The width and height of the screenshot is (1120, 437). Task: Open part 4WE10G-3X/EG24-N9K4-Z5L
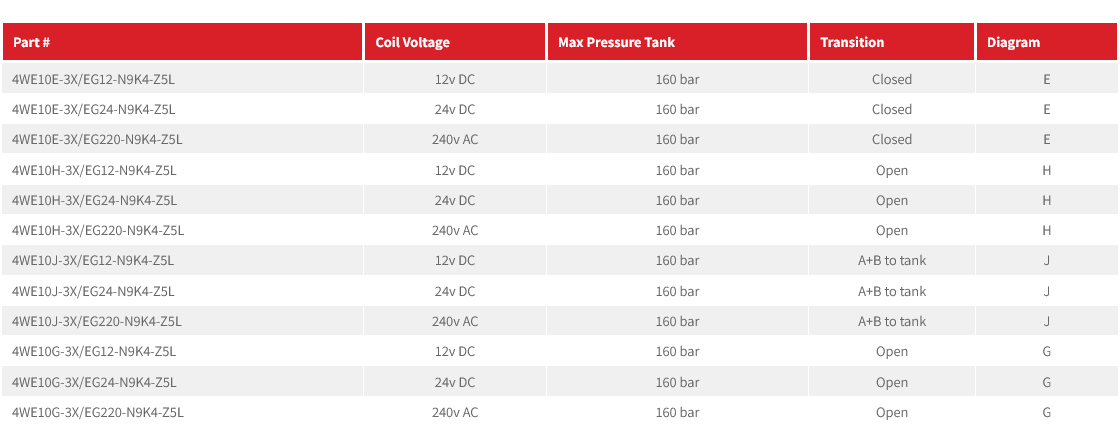[x=94, y=382]
